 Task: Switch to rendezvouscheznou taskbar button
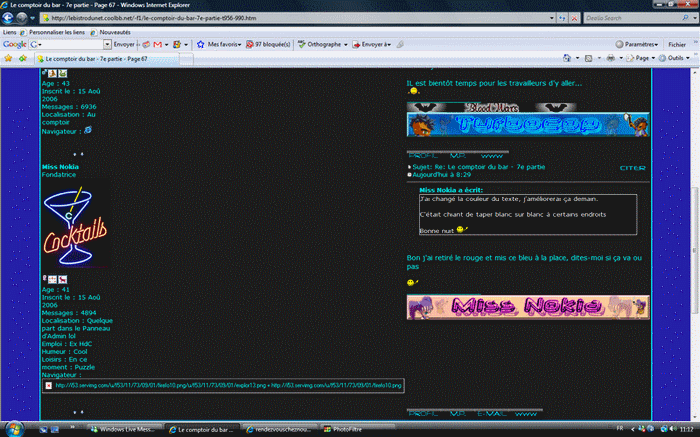tap(280, 429)
